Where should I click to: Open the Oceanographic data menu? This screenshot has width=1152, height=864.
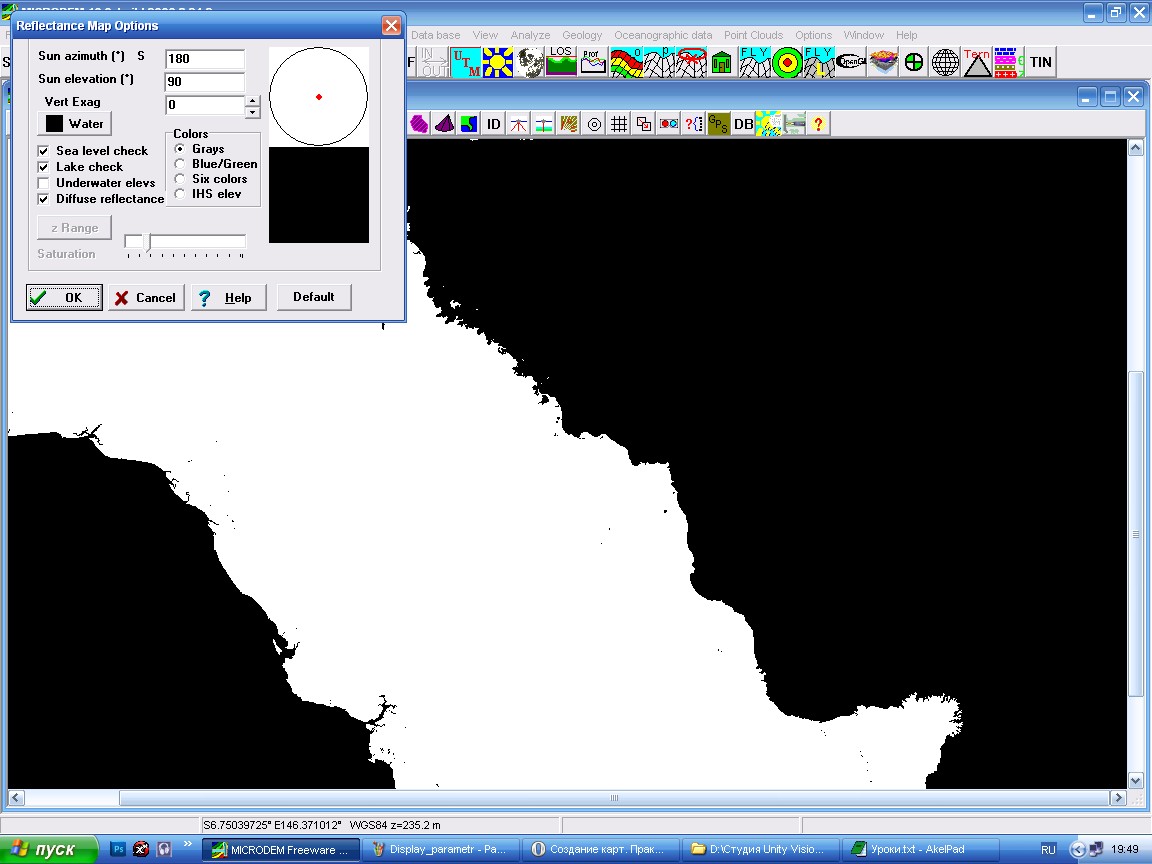[663, 35]
